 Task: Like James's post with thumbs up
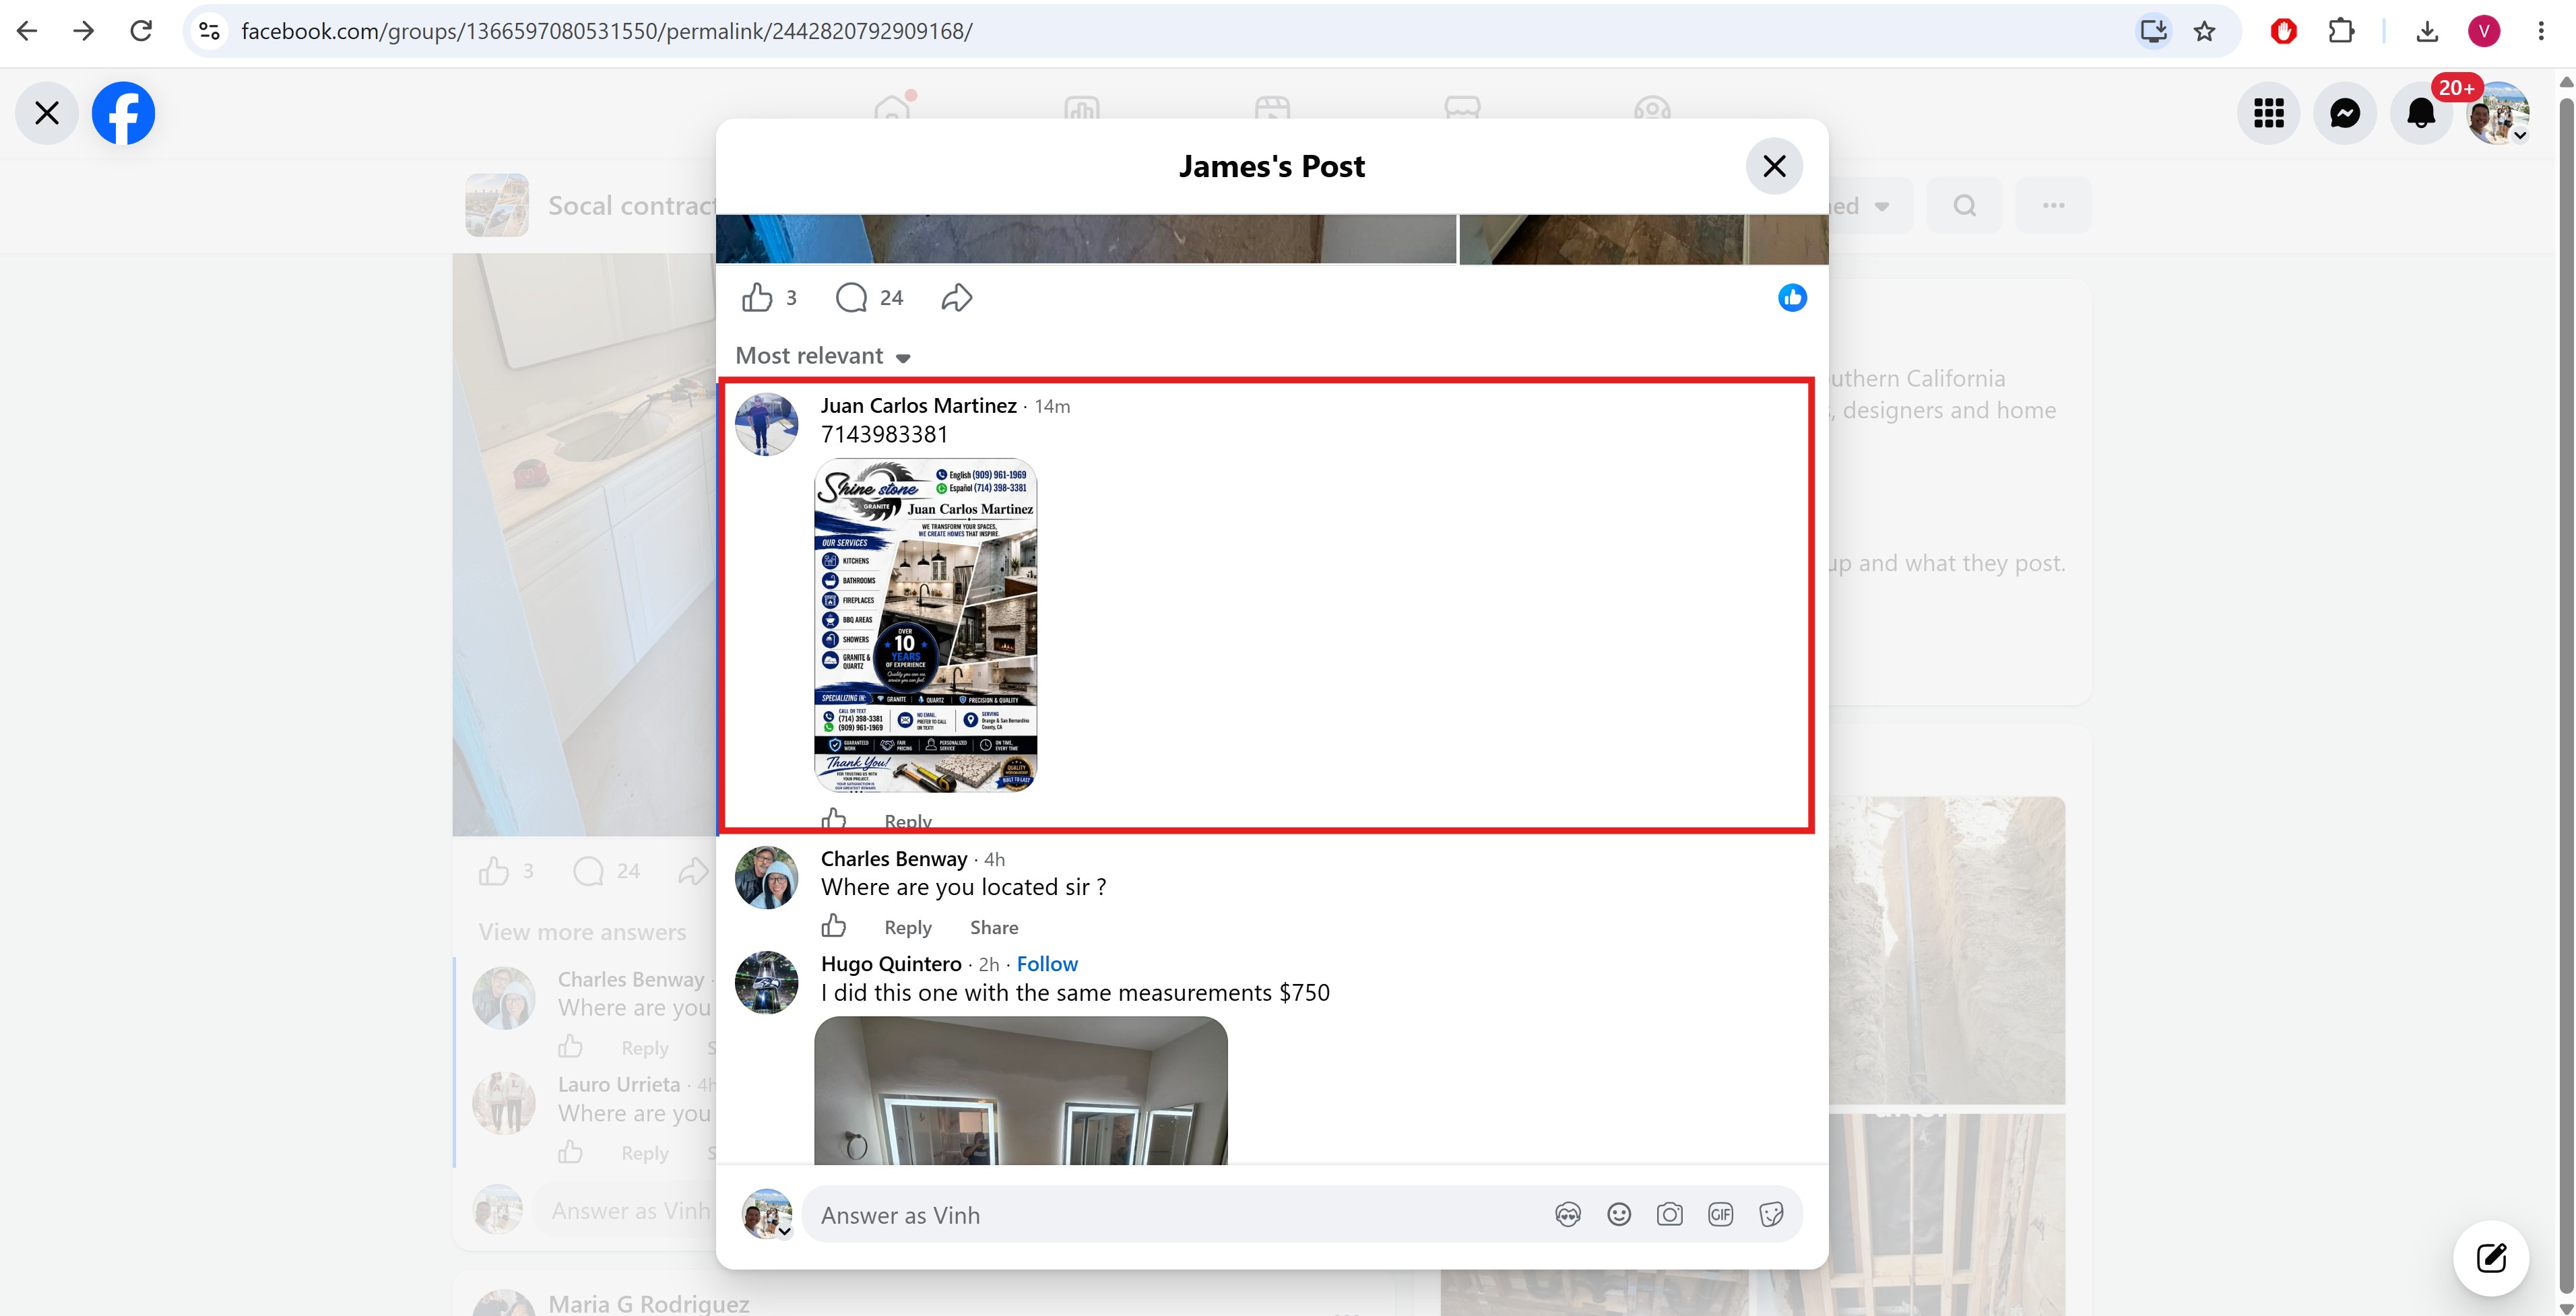[757, 297]
